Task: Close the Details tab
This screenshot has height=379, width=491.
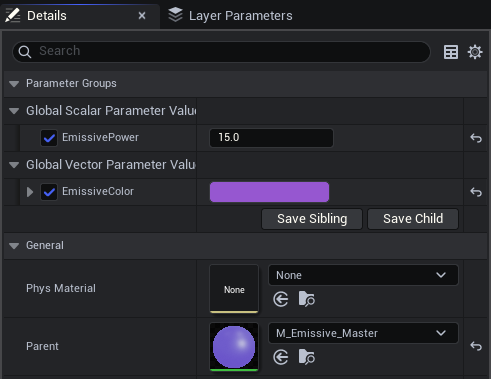Action: coord(142,16)
